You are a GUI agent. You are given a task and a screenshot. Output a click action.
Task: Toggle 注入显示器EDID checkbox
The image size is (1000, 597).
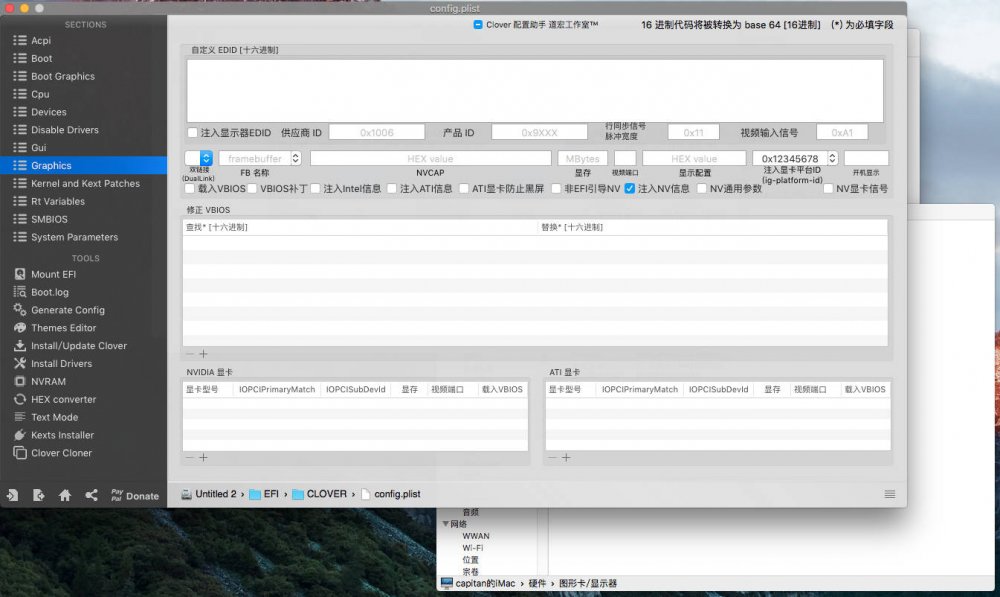pyautogui.click(x=193, y=133)
